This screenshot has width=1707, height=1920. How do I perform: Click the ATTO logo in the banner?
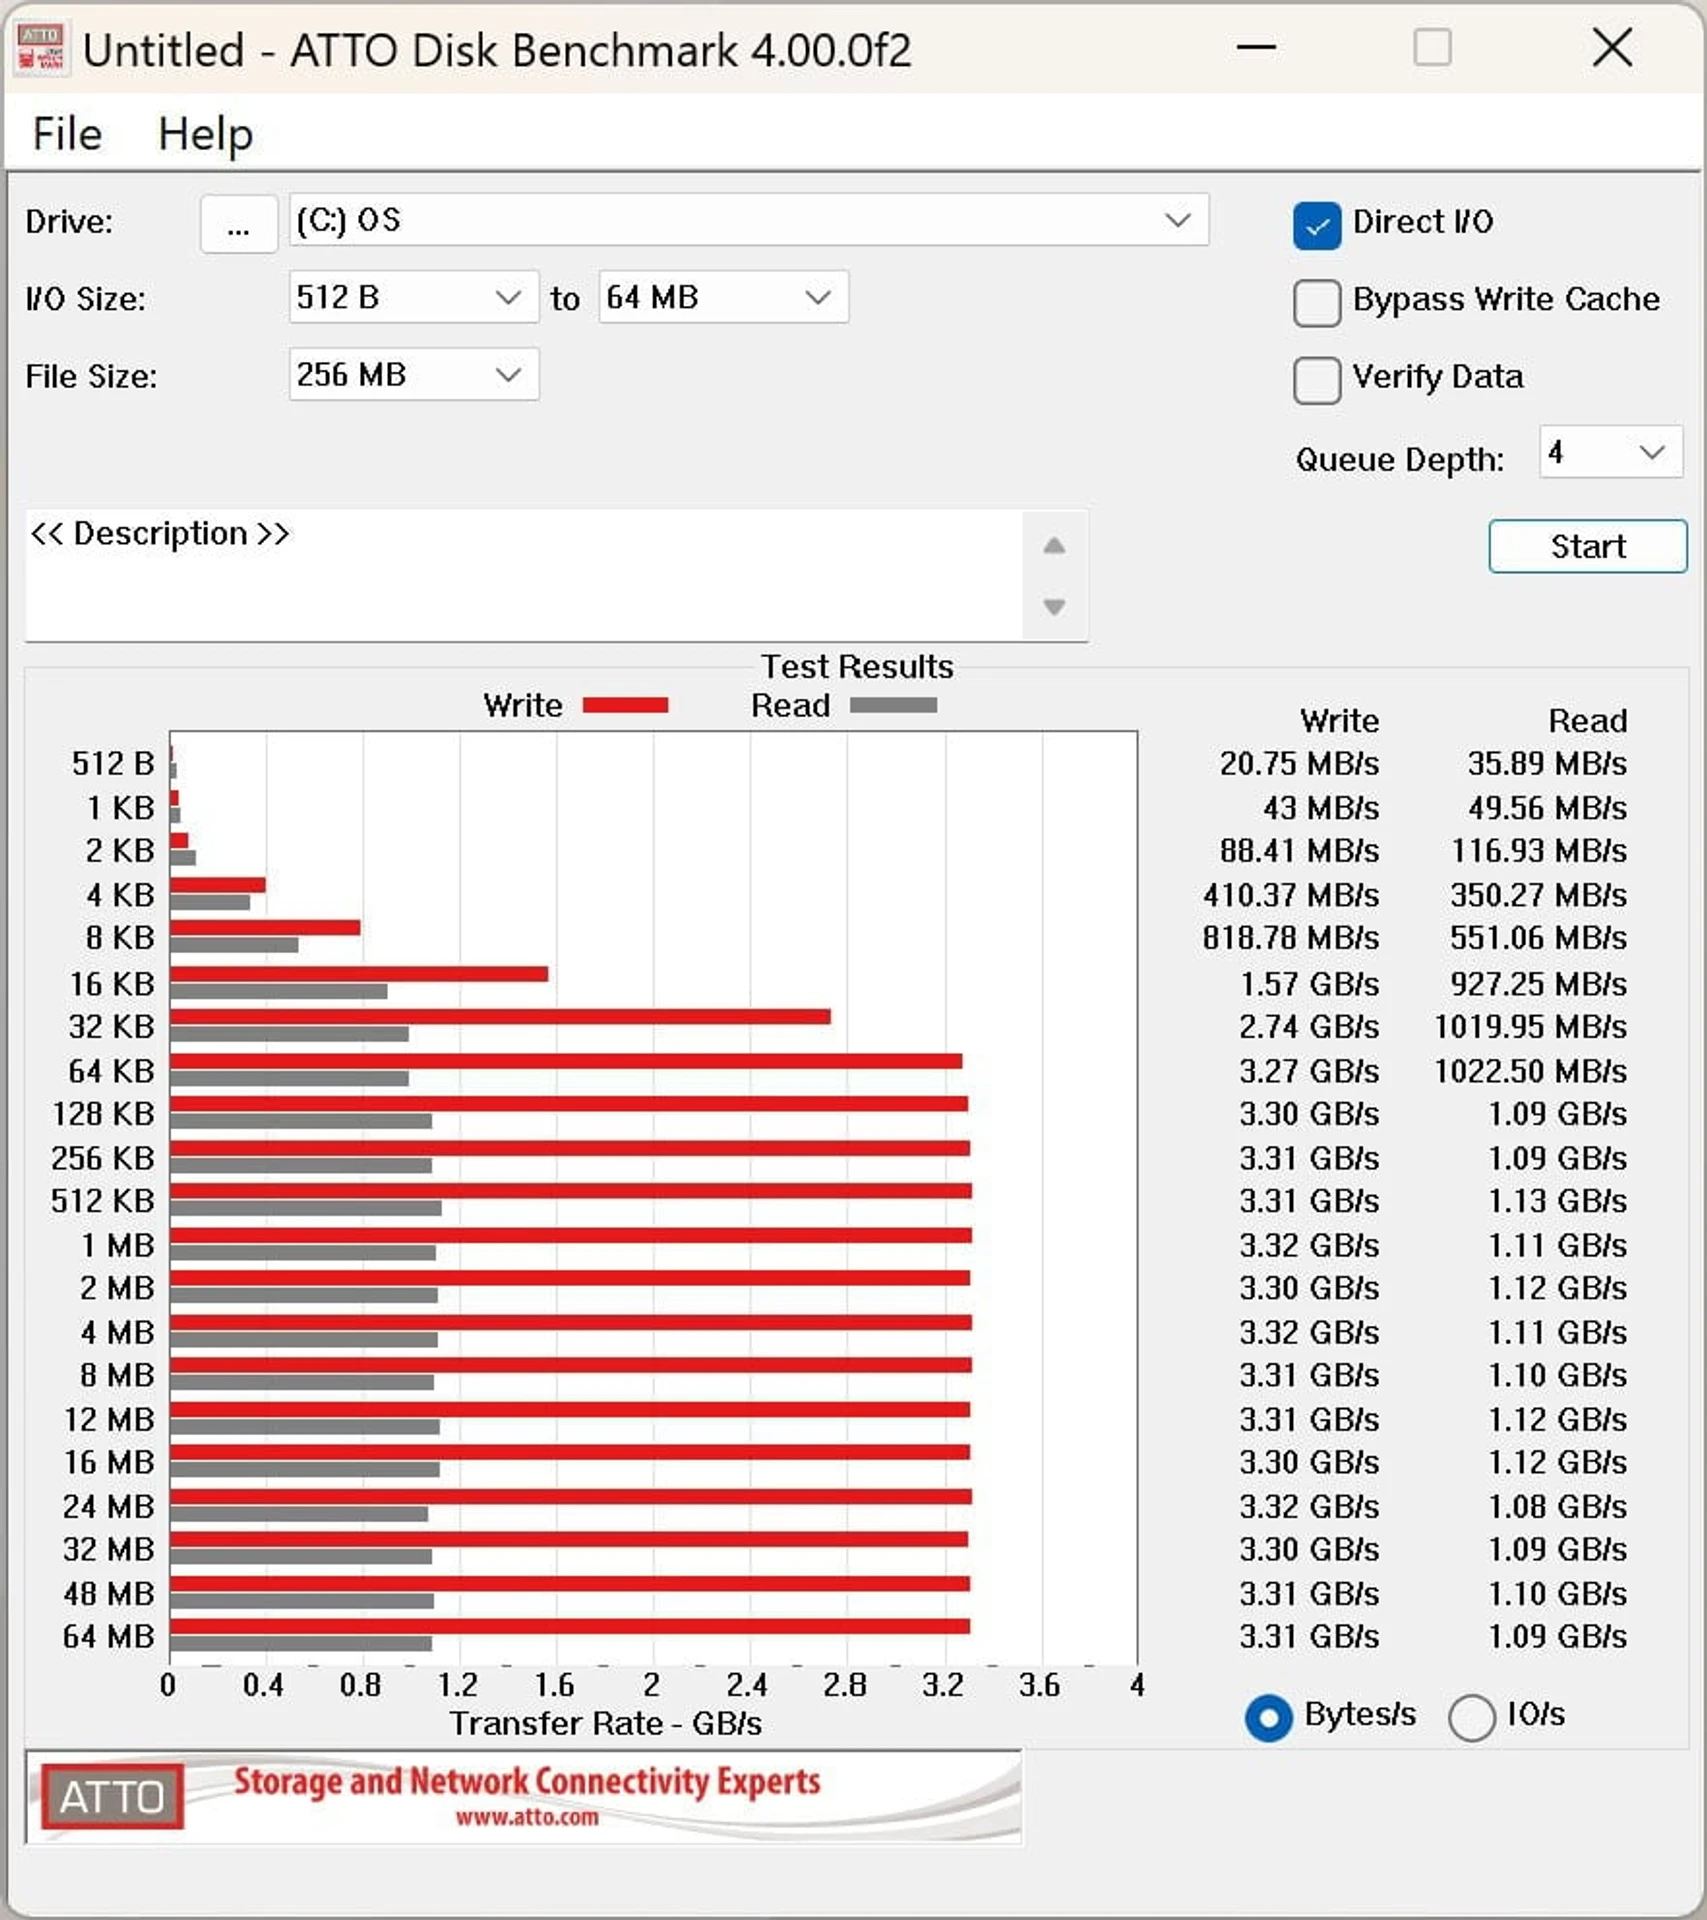[x=113, y=1797]
